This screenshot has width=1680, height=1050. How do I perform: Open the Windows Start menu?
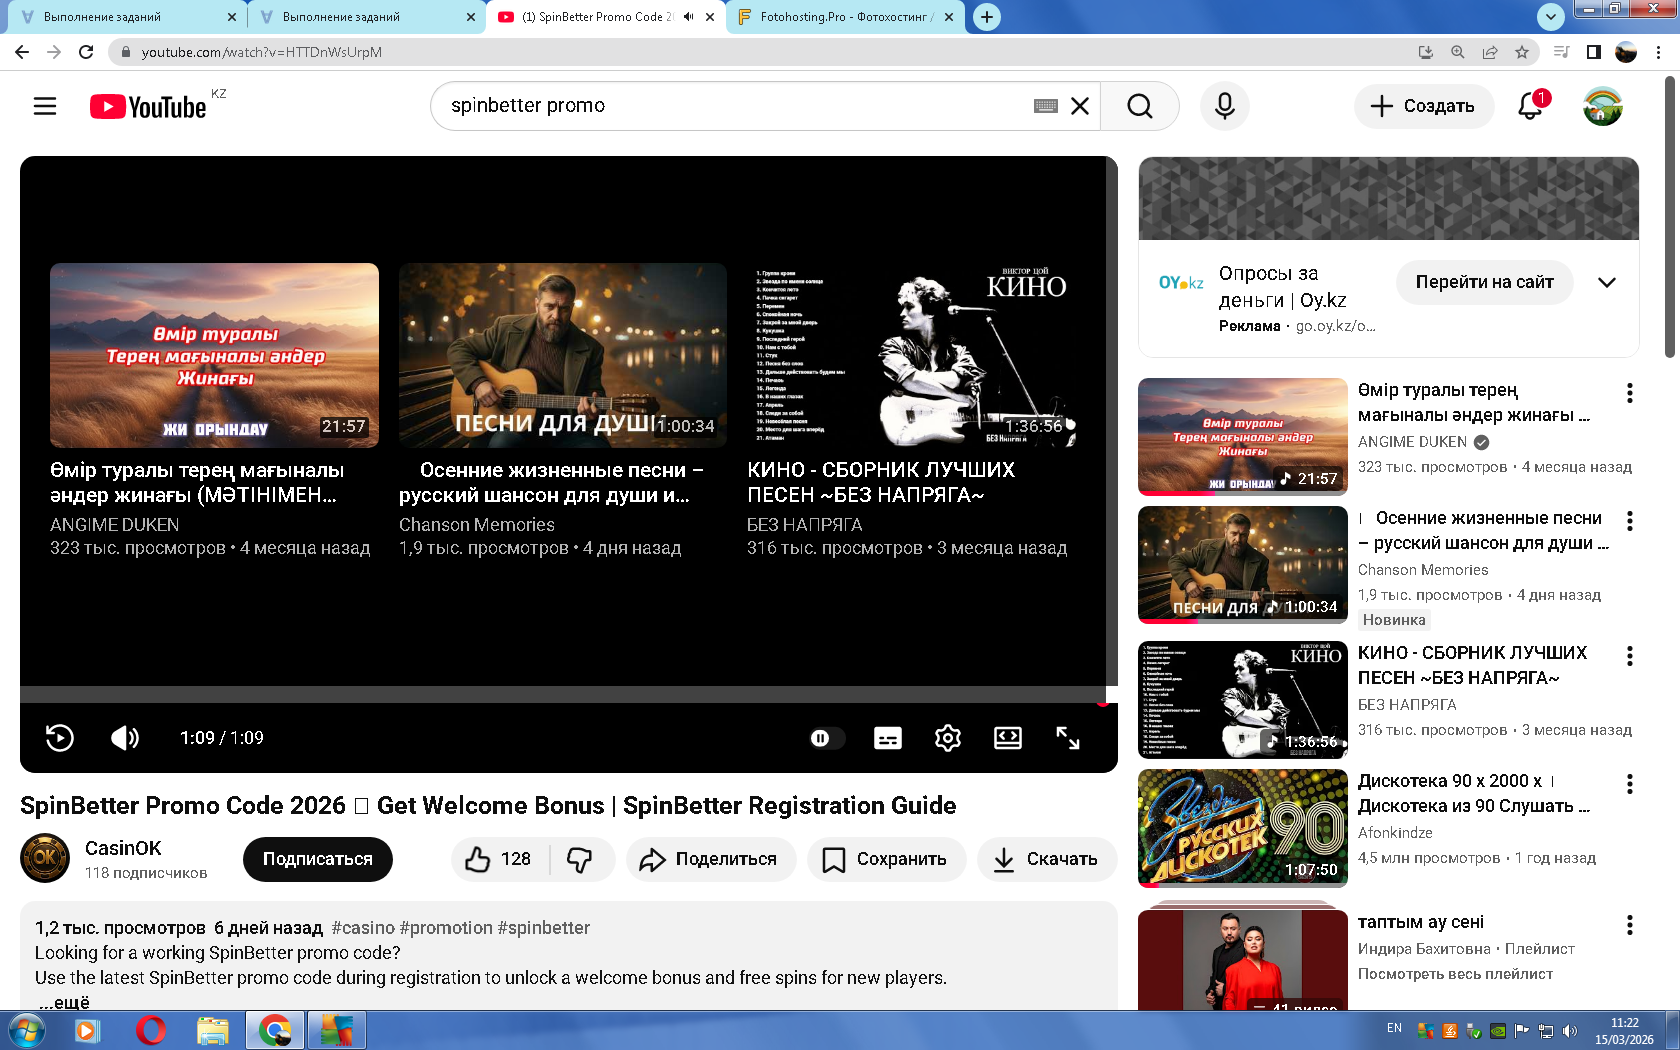click(x=25, y=1030)
